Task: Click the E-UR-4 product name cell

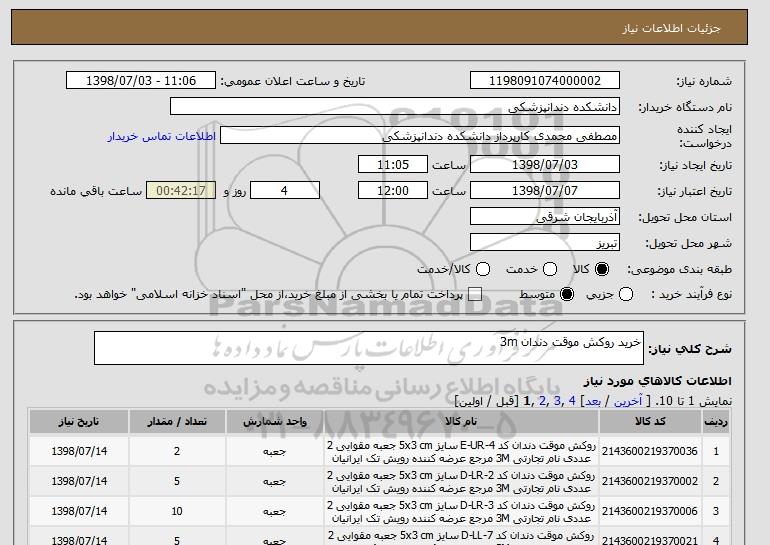Action: [461, 452]
